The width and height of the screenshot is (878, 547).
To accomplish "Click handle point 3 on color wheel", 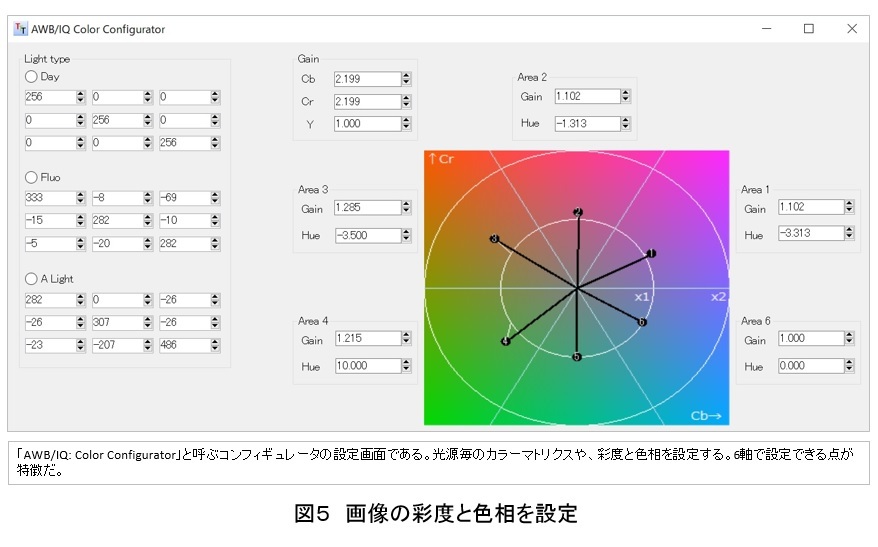I will pyautogui.click(x=494, y=239).
